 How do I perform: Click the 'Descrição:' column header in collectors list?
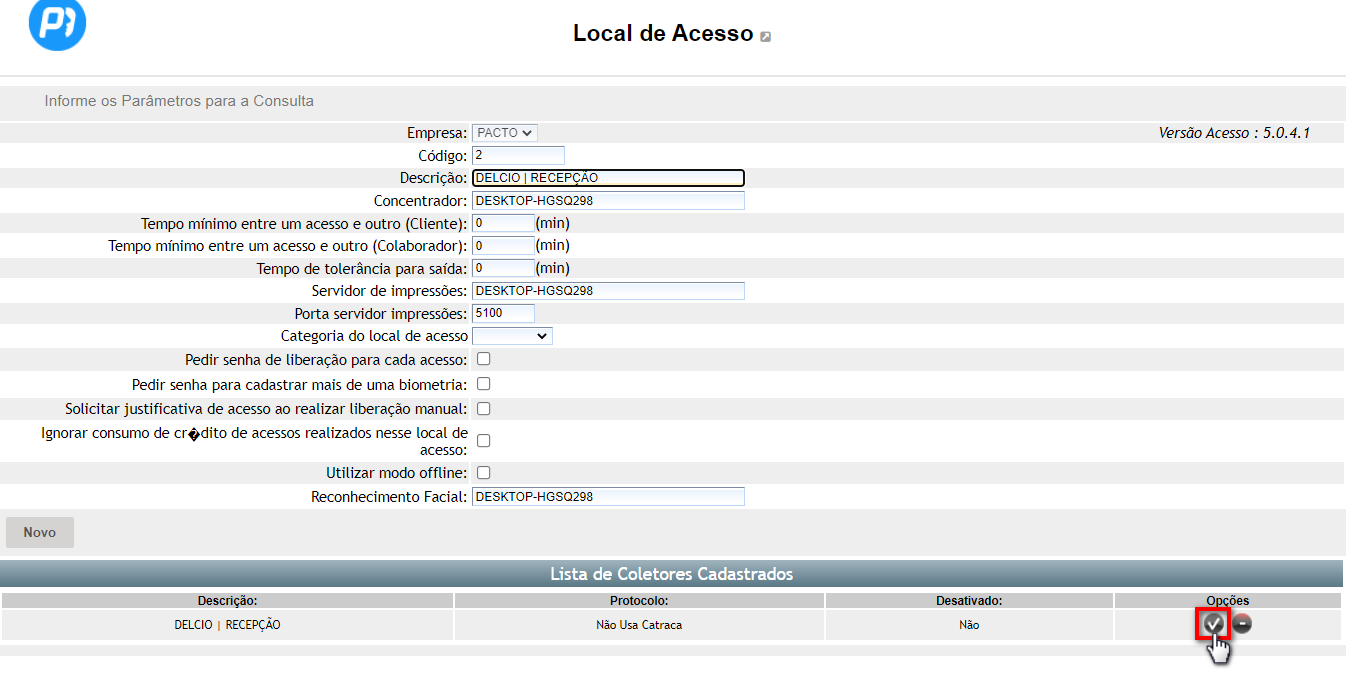coord(228,601)
